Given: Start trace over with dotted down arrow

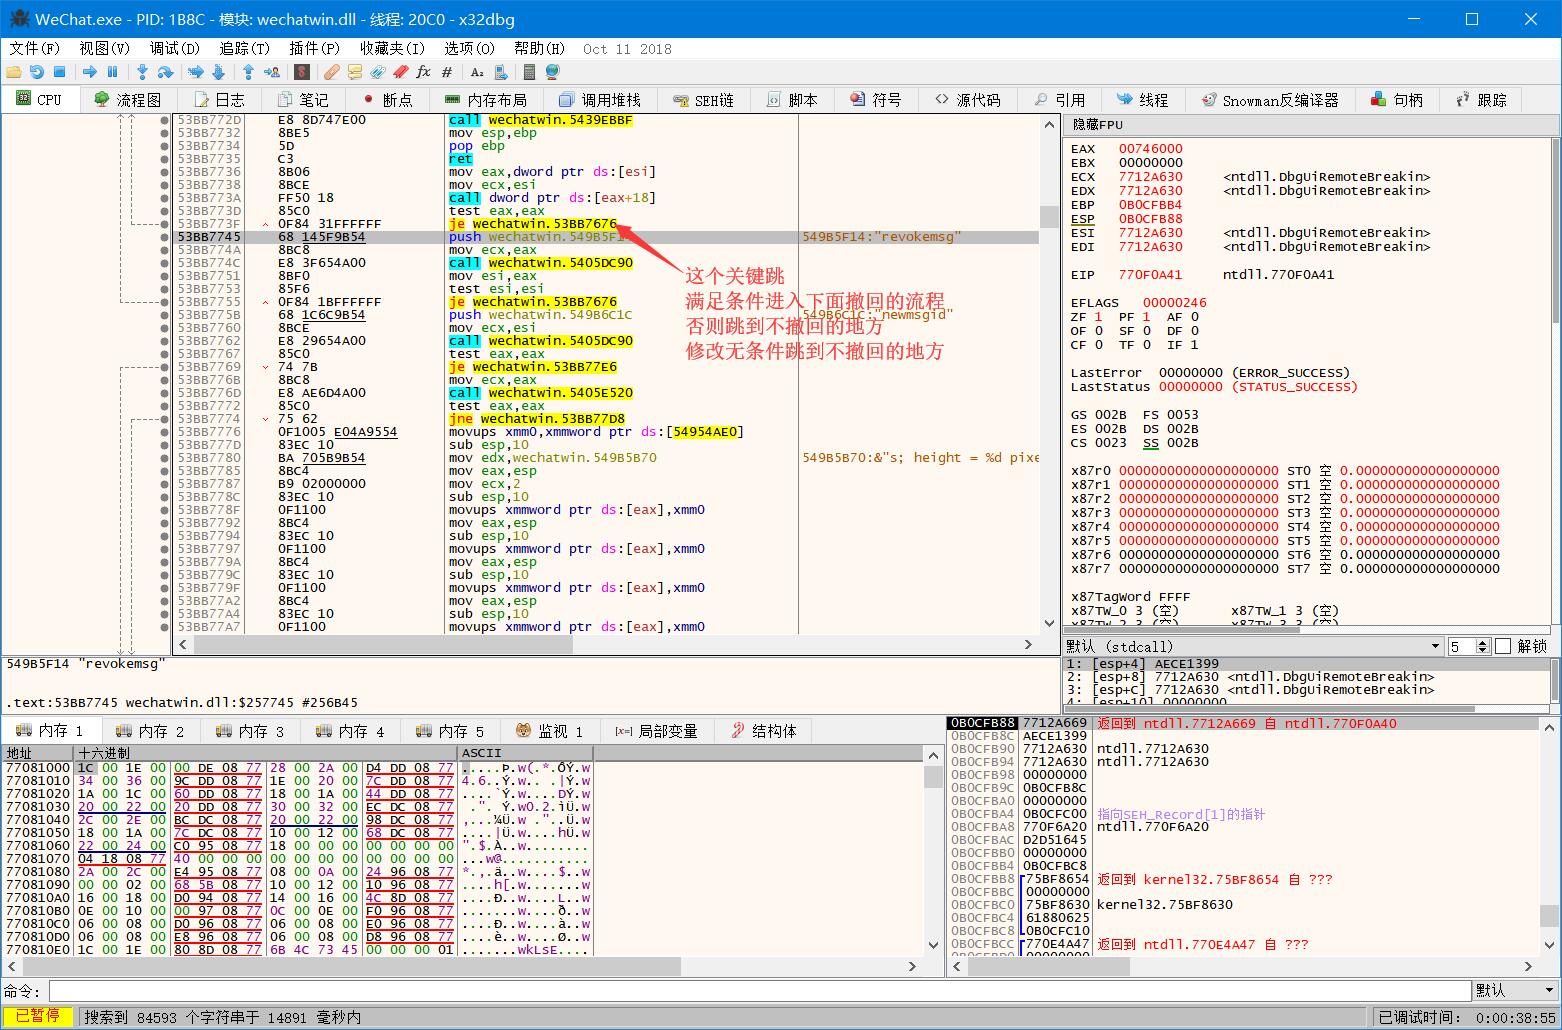Looking at the screenshot, I should [218, 72].
